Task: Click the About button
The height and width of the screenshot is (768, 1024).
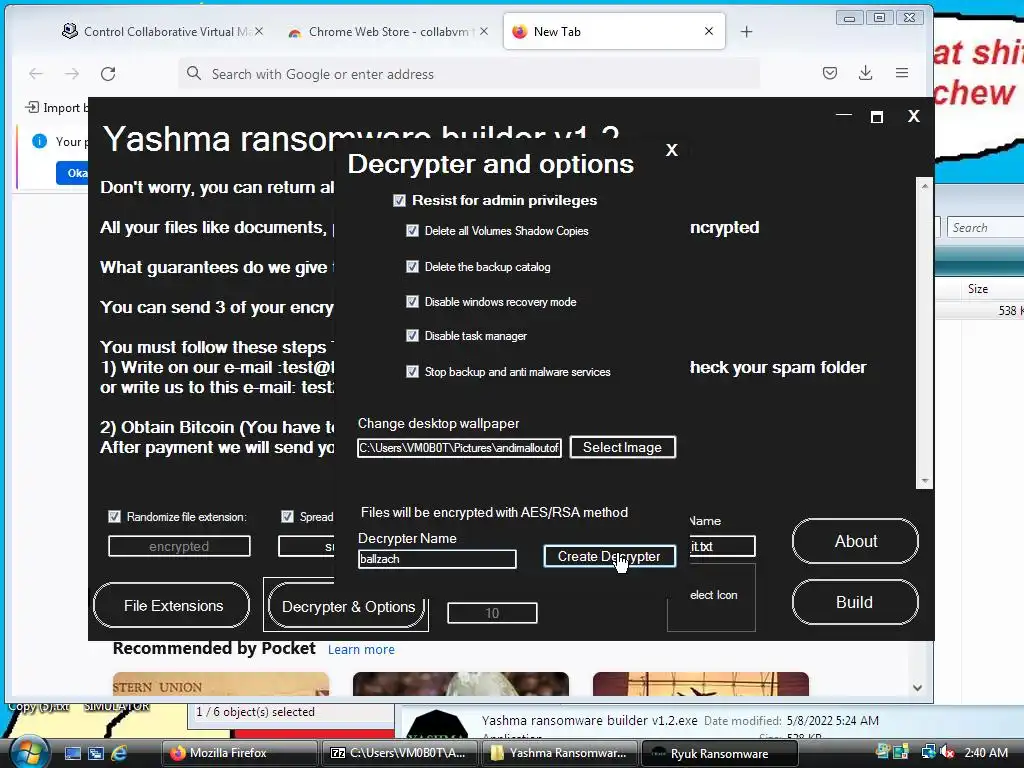Action: pos(855,541)
